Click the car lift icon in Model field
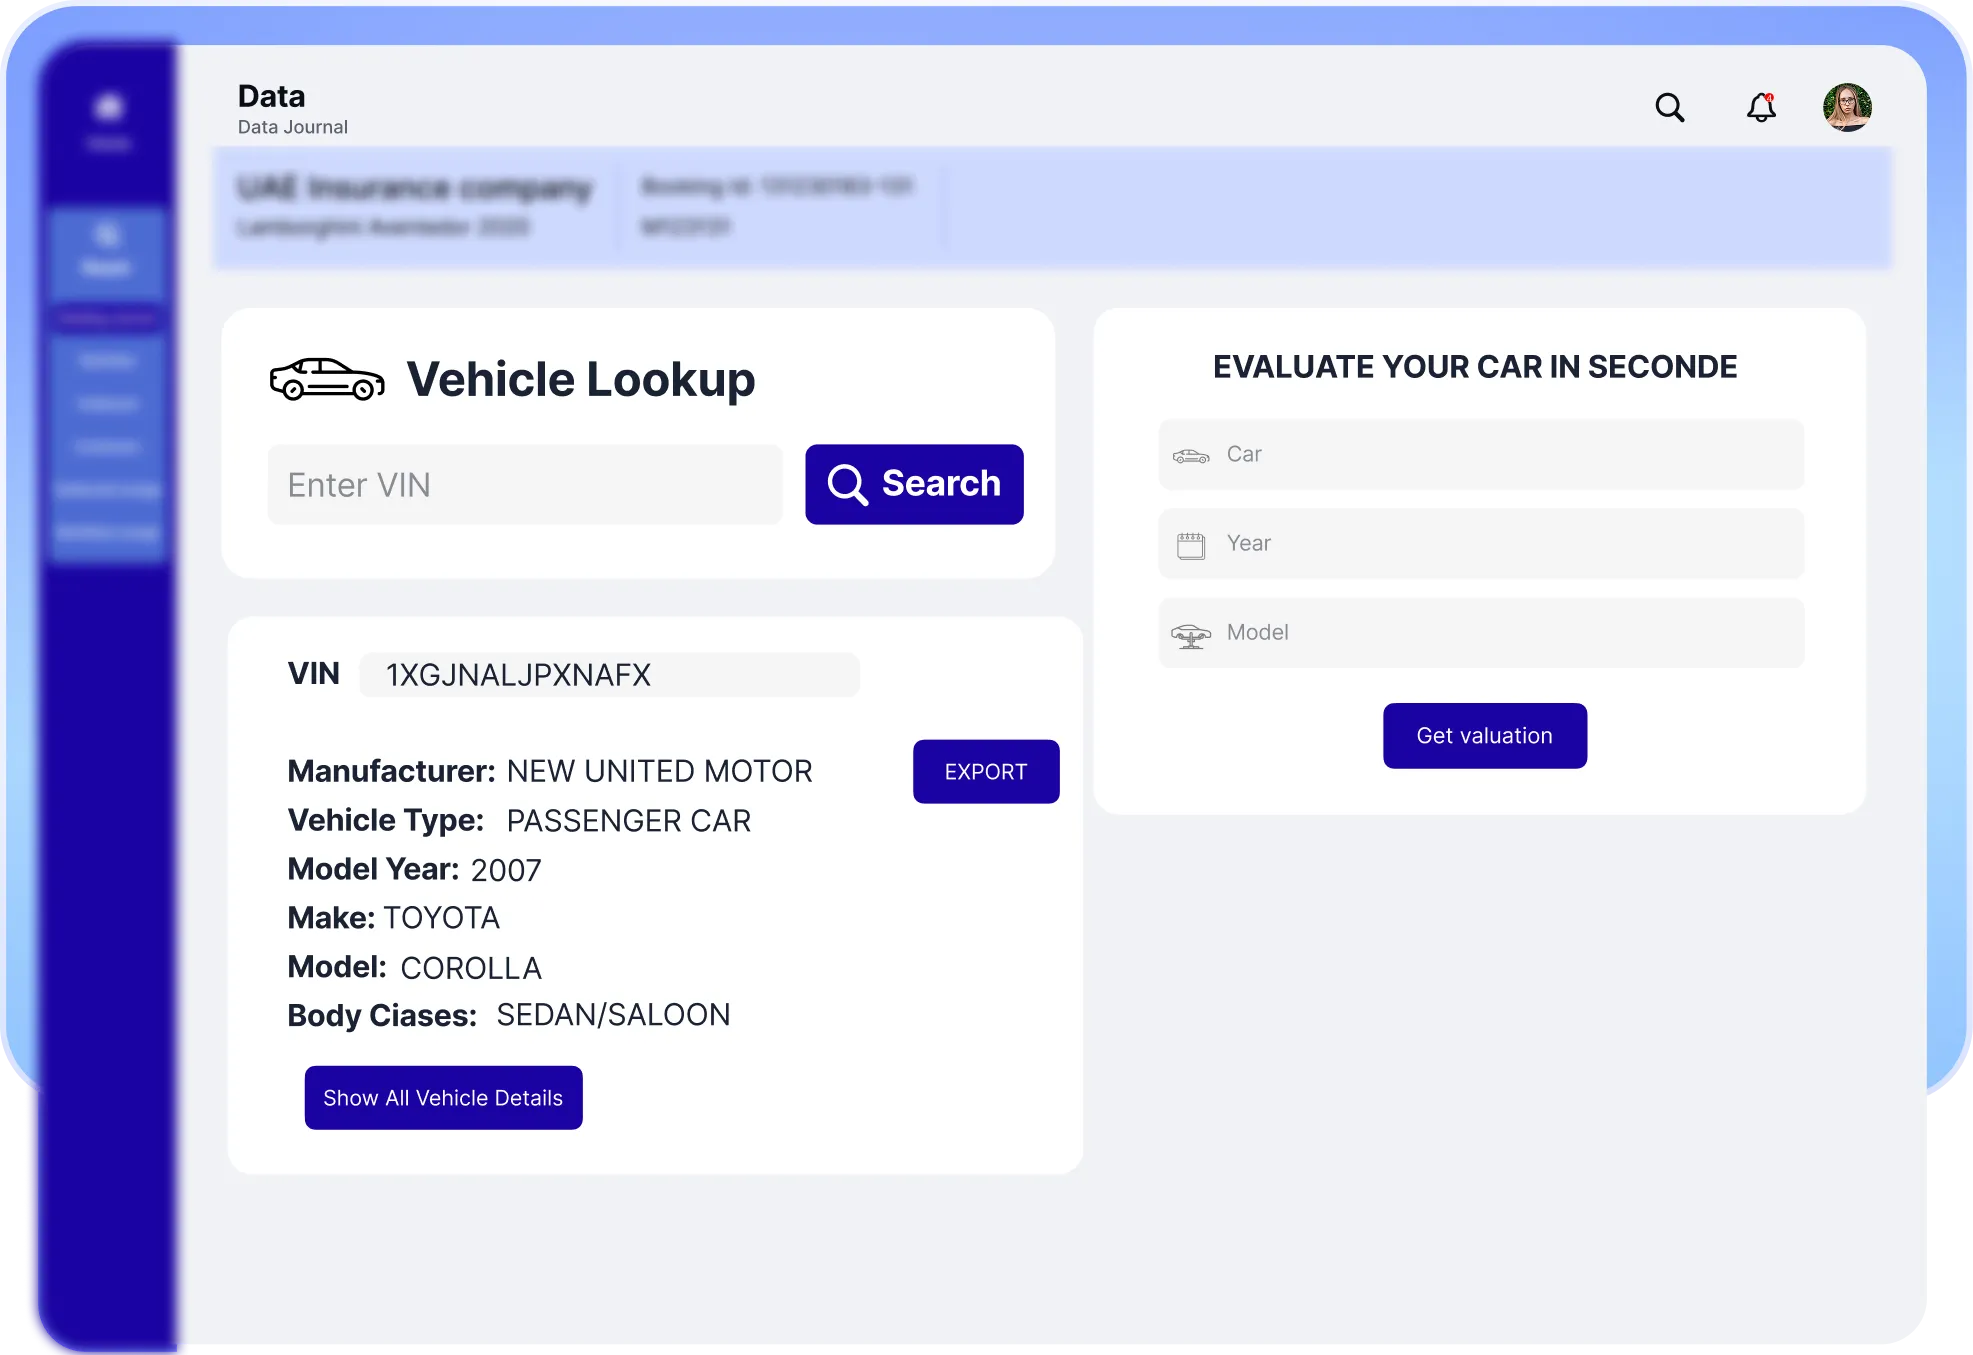Screen dimensions: 1973x1355 pyautogui.click(x=1191, y=635)
